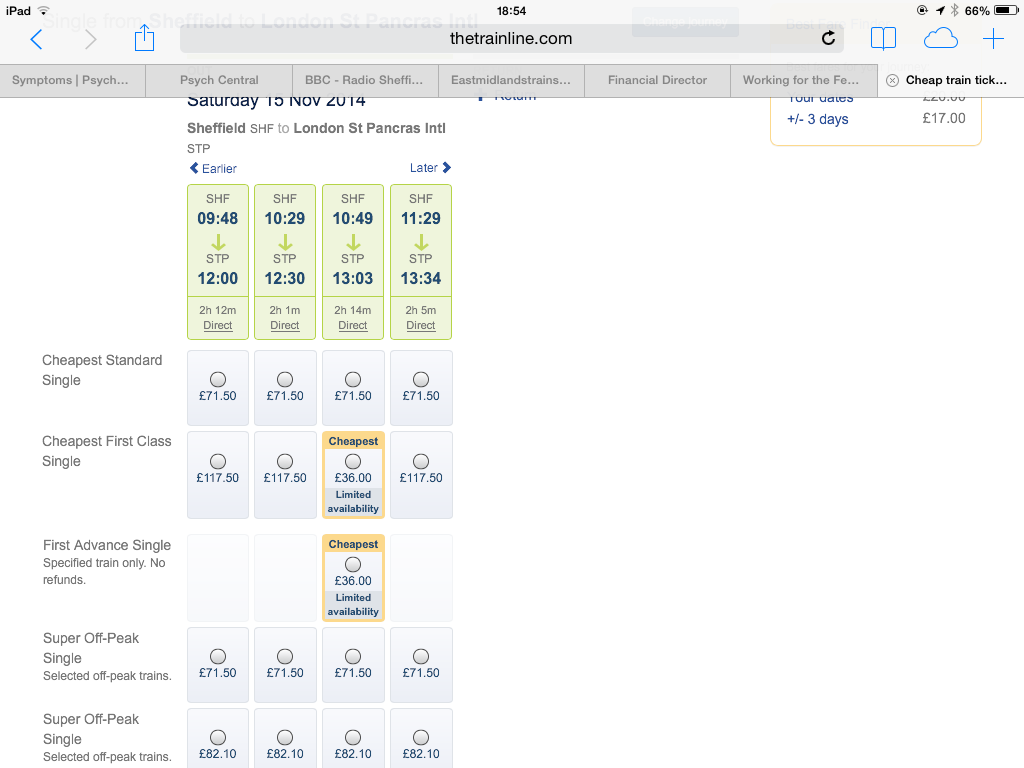This screenshot has height=768, width=1024.
Task: Add a new Safari tab with plus
Action: point(993,39)
